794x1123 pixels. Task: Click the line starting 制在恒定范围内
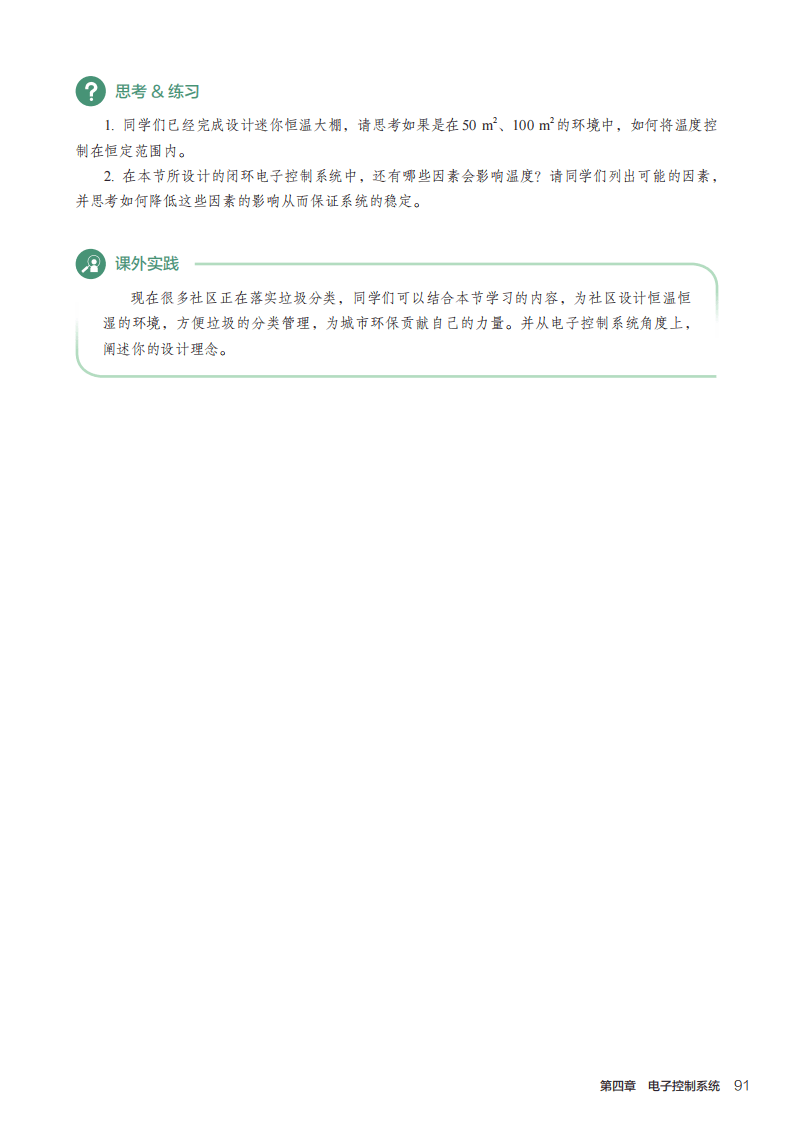click(134, 151)
